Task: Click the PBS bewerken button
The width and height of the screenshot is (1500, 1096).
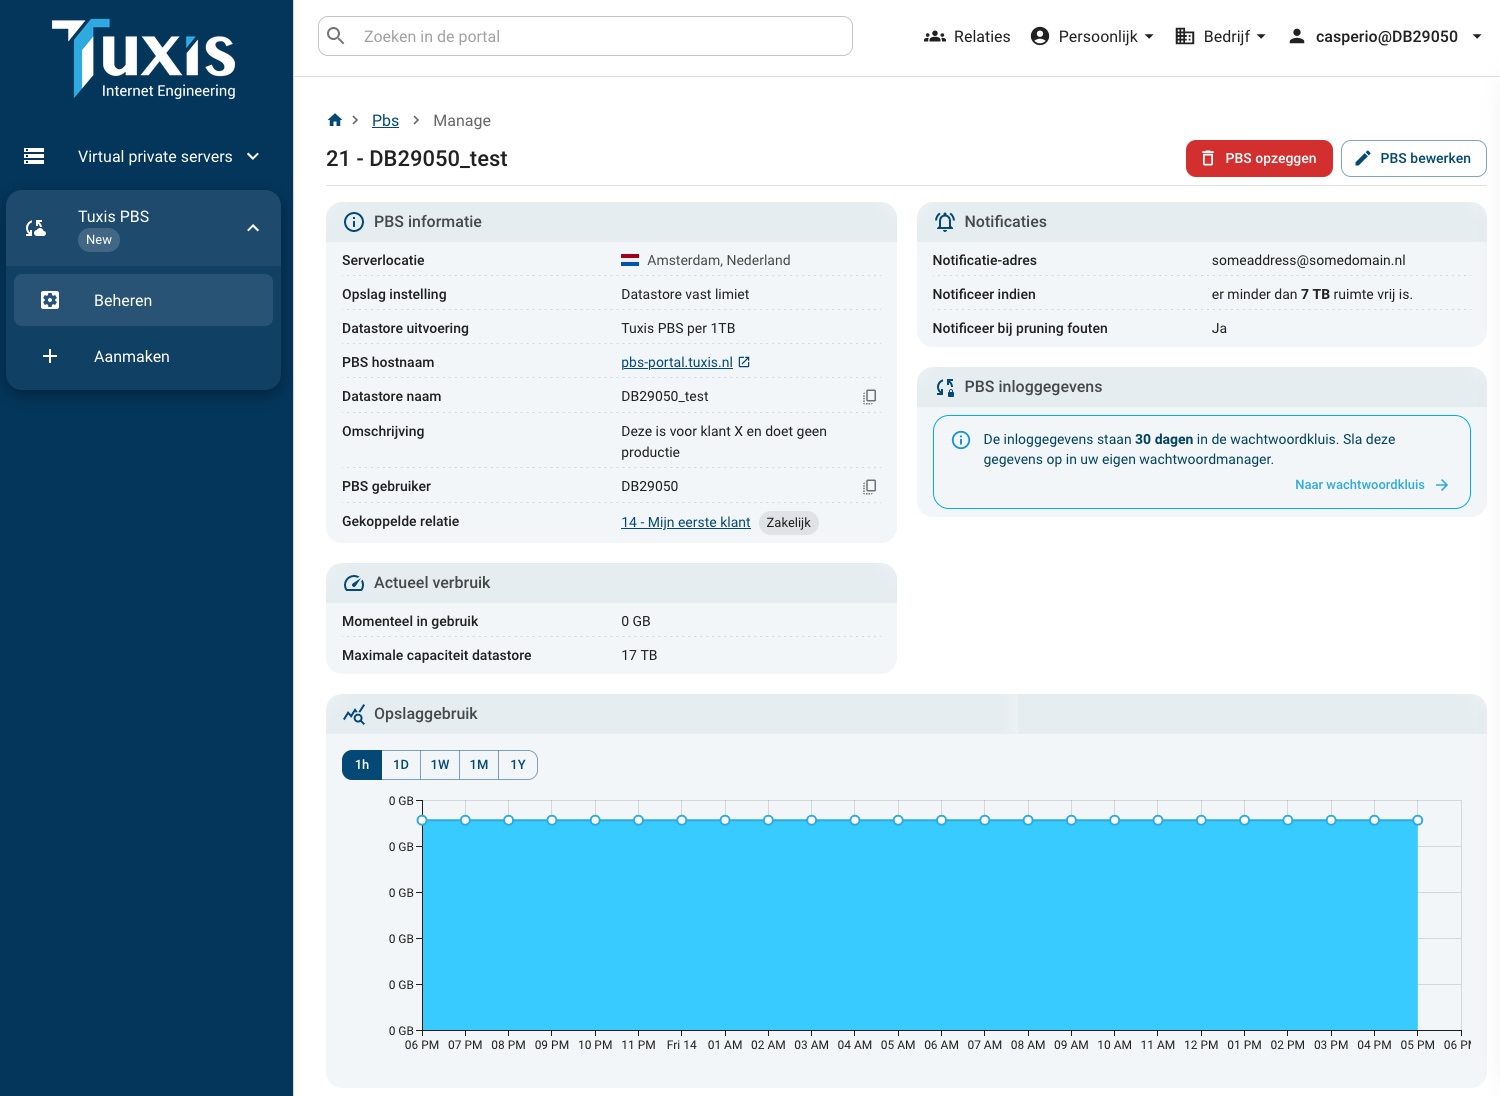Action: tap(1414, 158)
